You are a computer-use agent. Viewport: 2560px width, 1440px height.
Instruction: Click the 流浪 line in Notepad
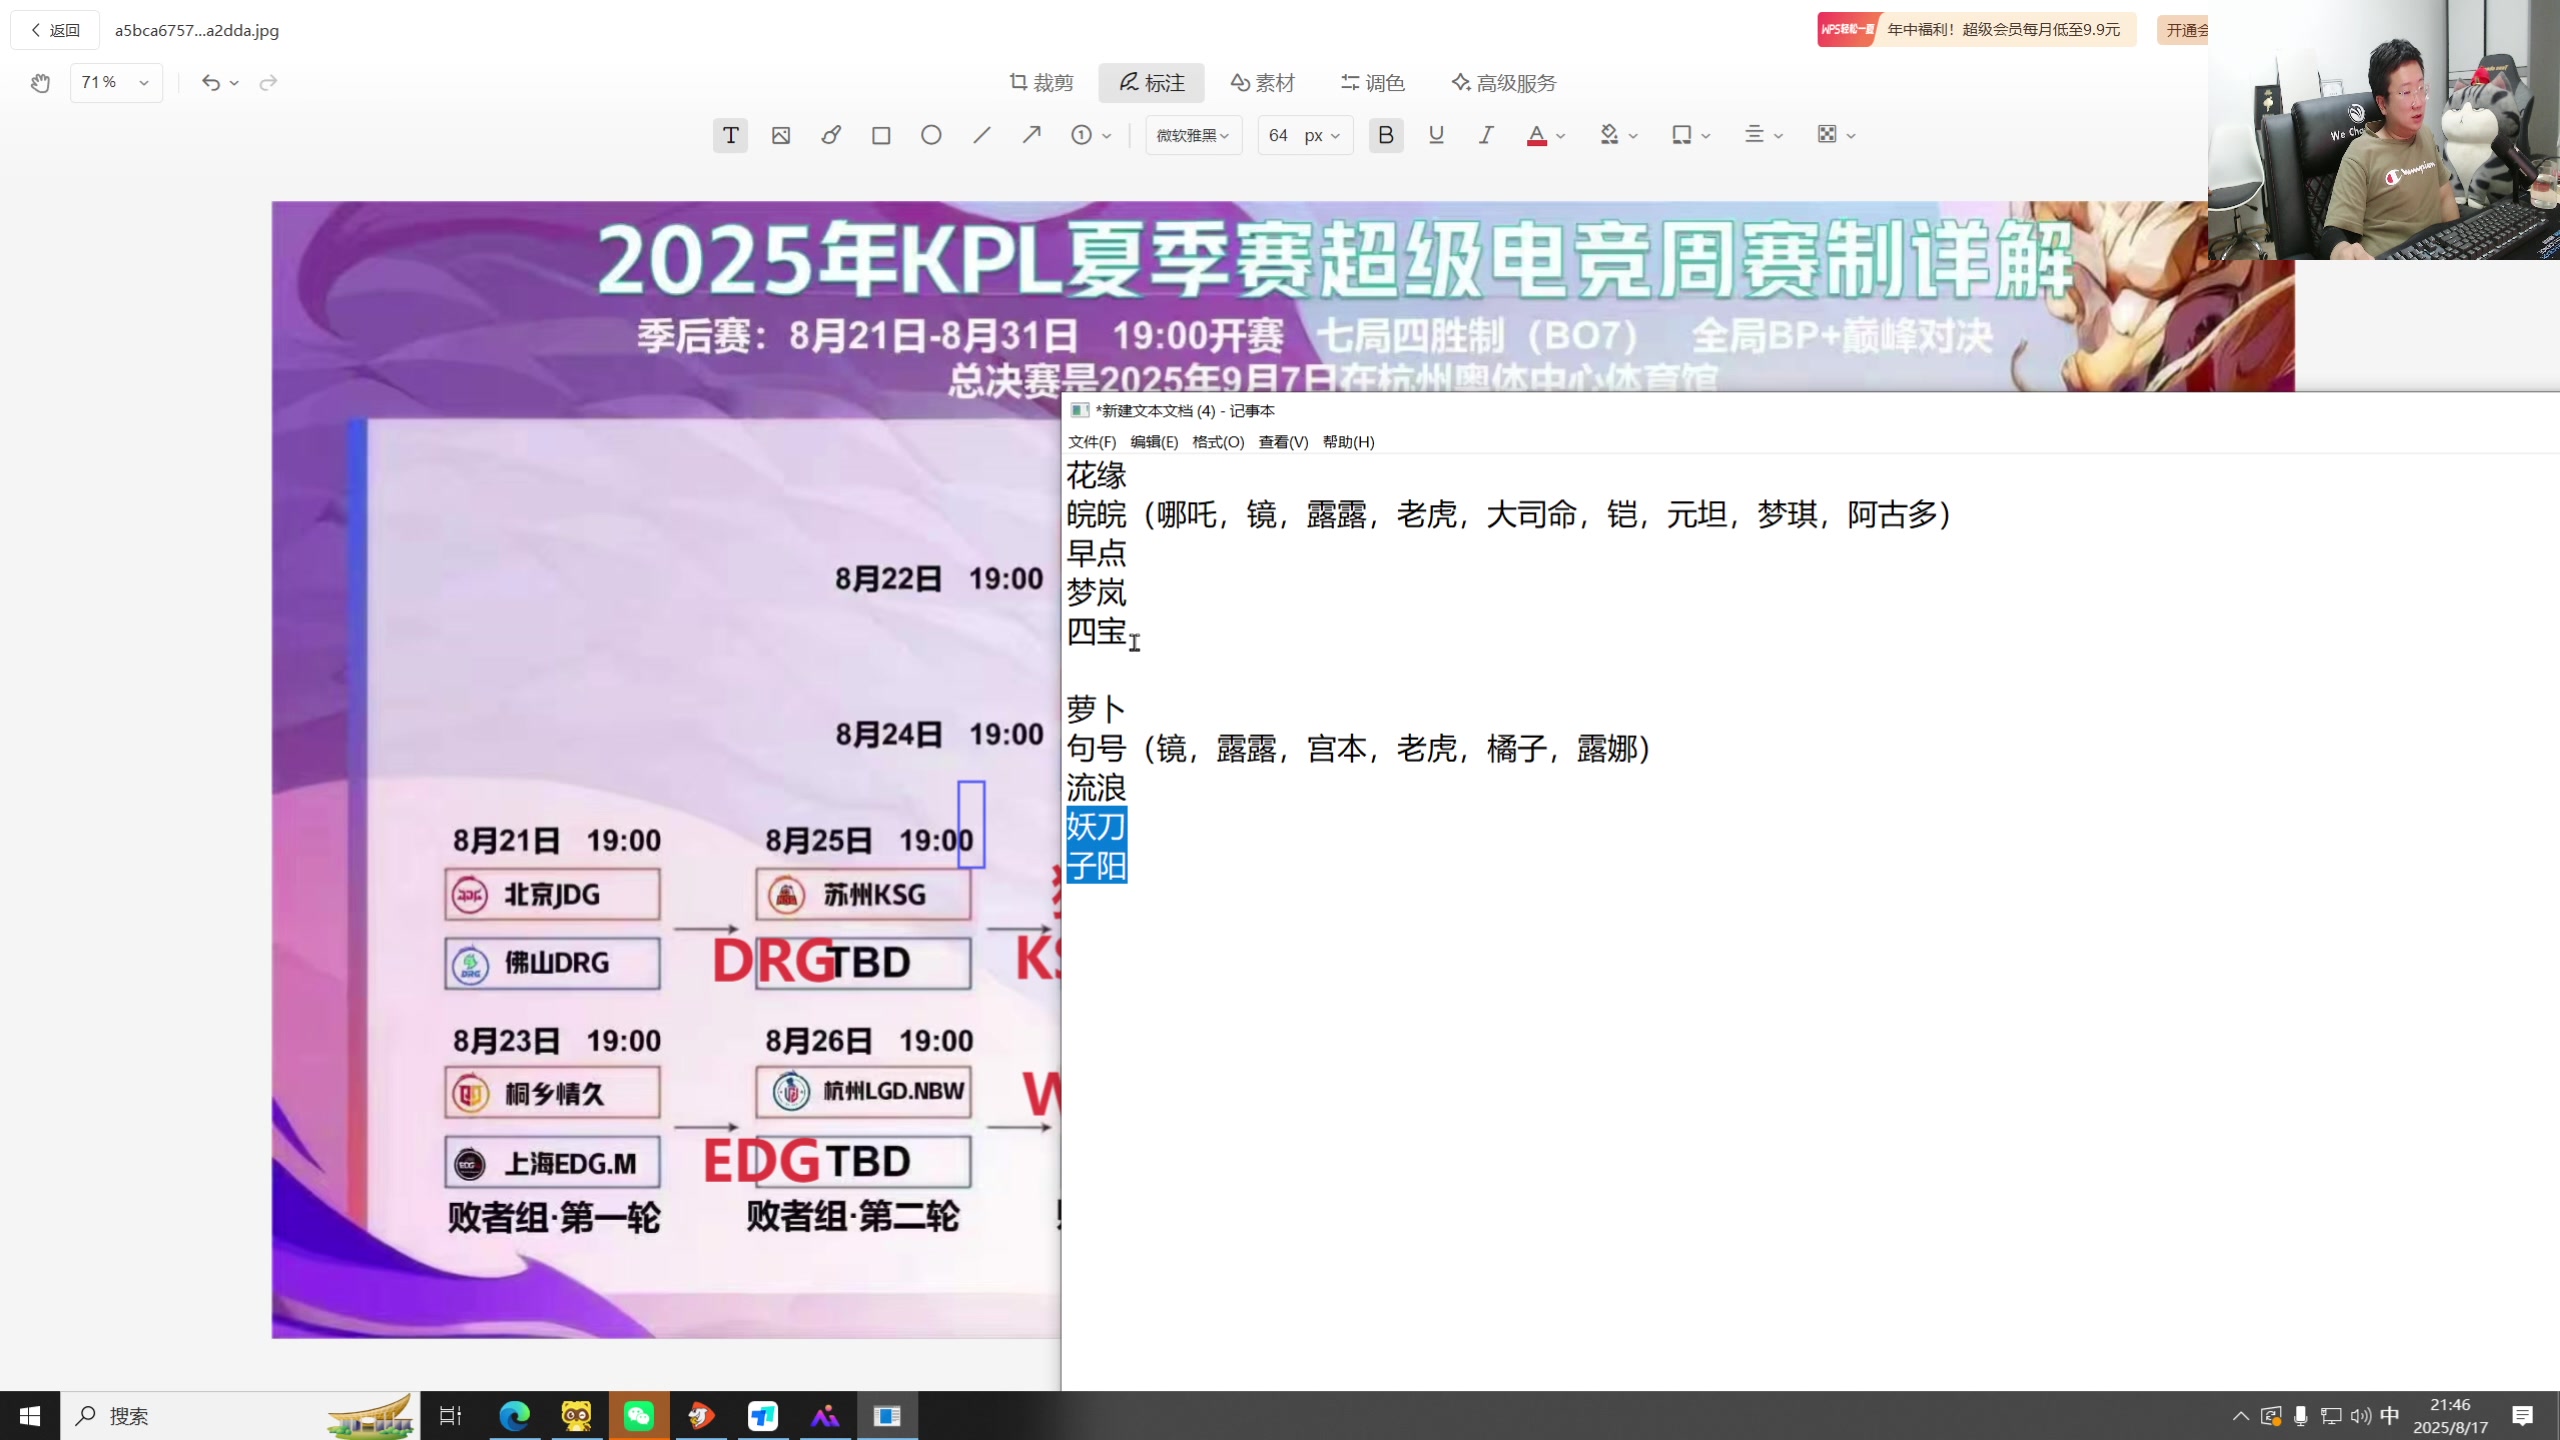(1096, 788)
